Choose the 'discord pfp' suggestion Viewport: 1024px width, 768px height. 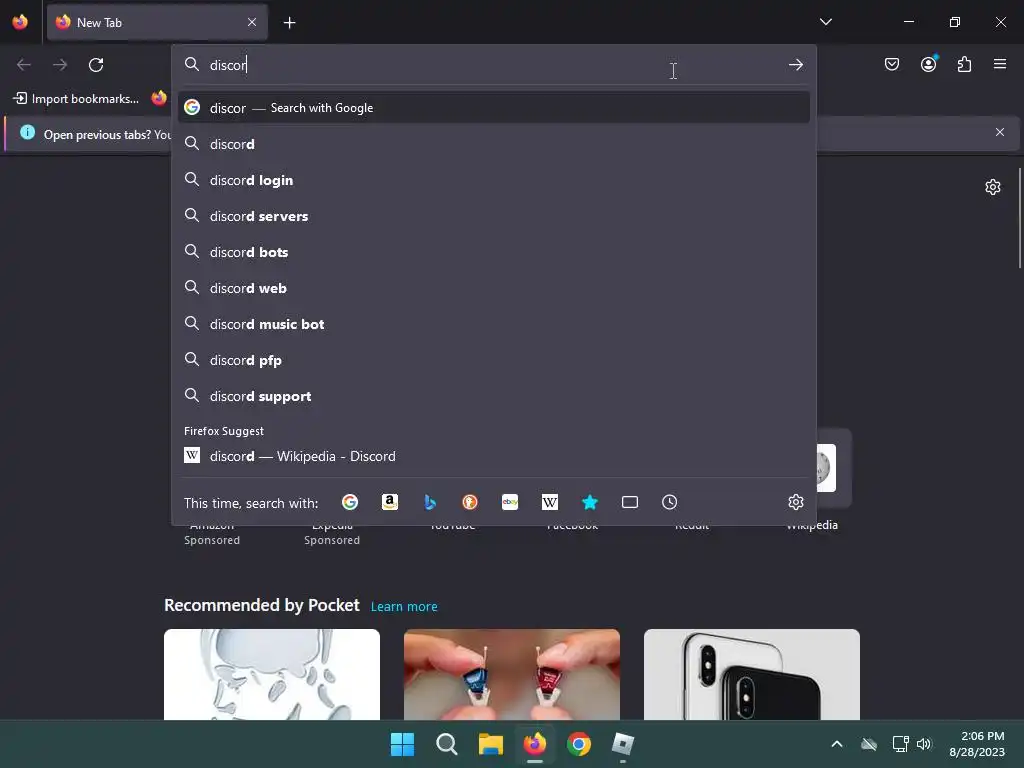[x=494, y=360]
